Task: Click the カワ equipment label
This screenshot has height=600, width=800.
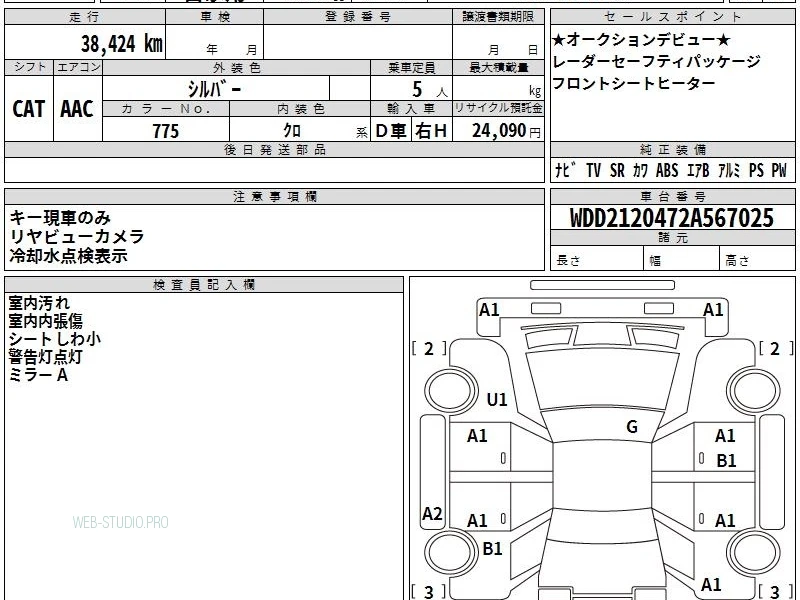Action: pos(640,170)
